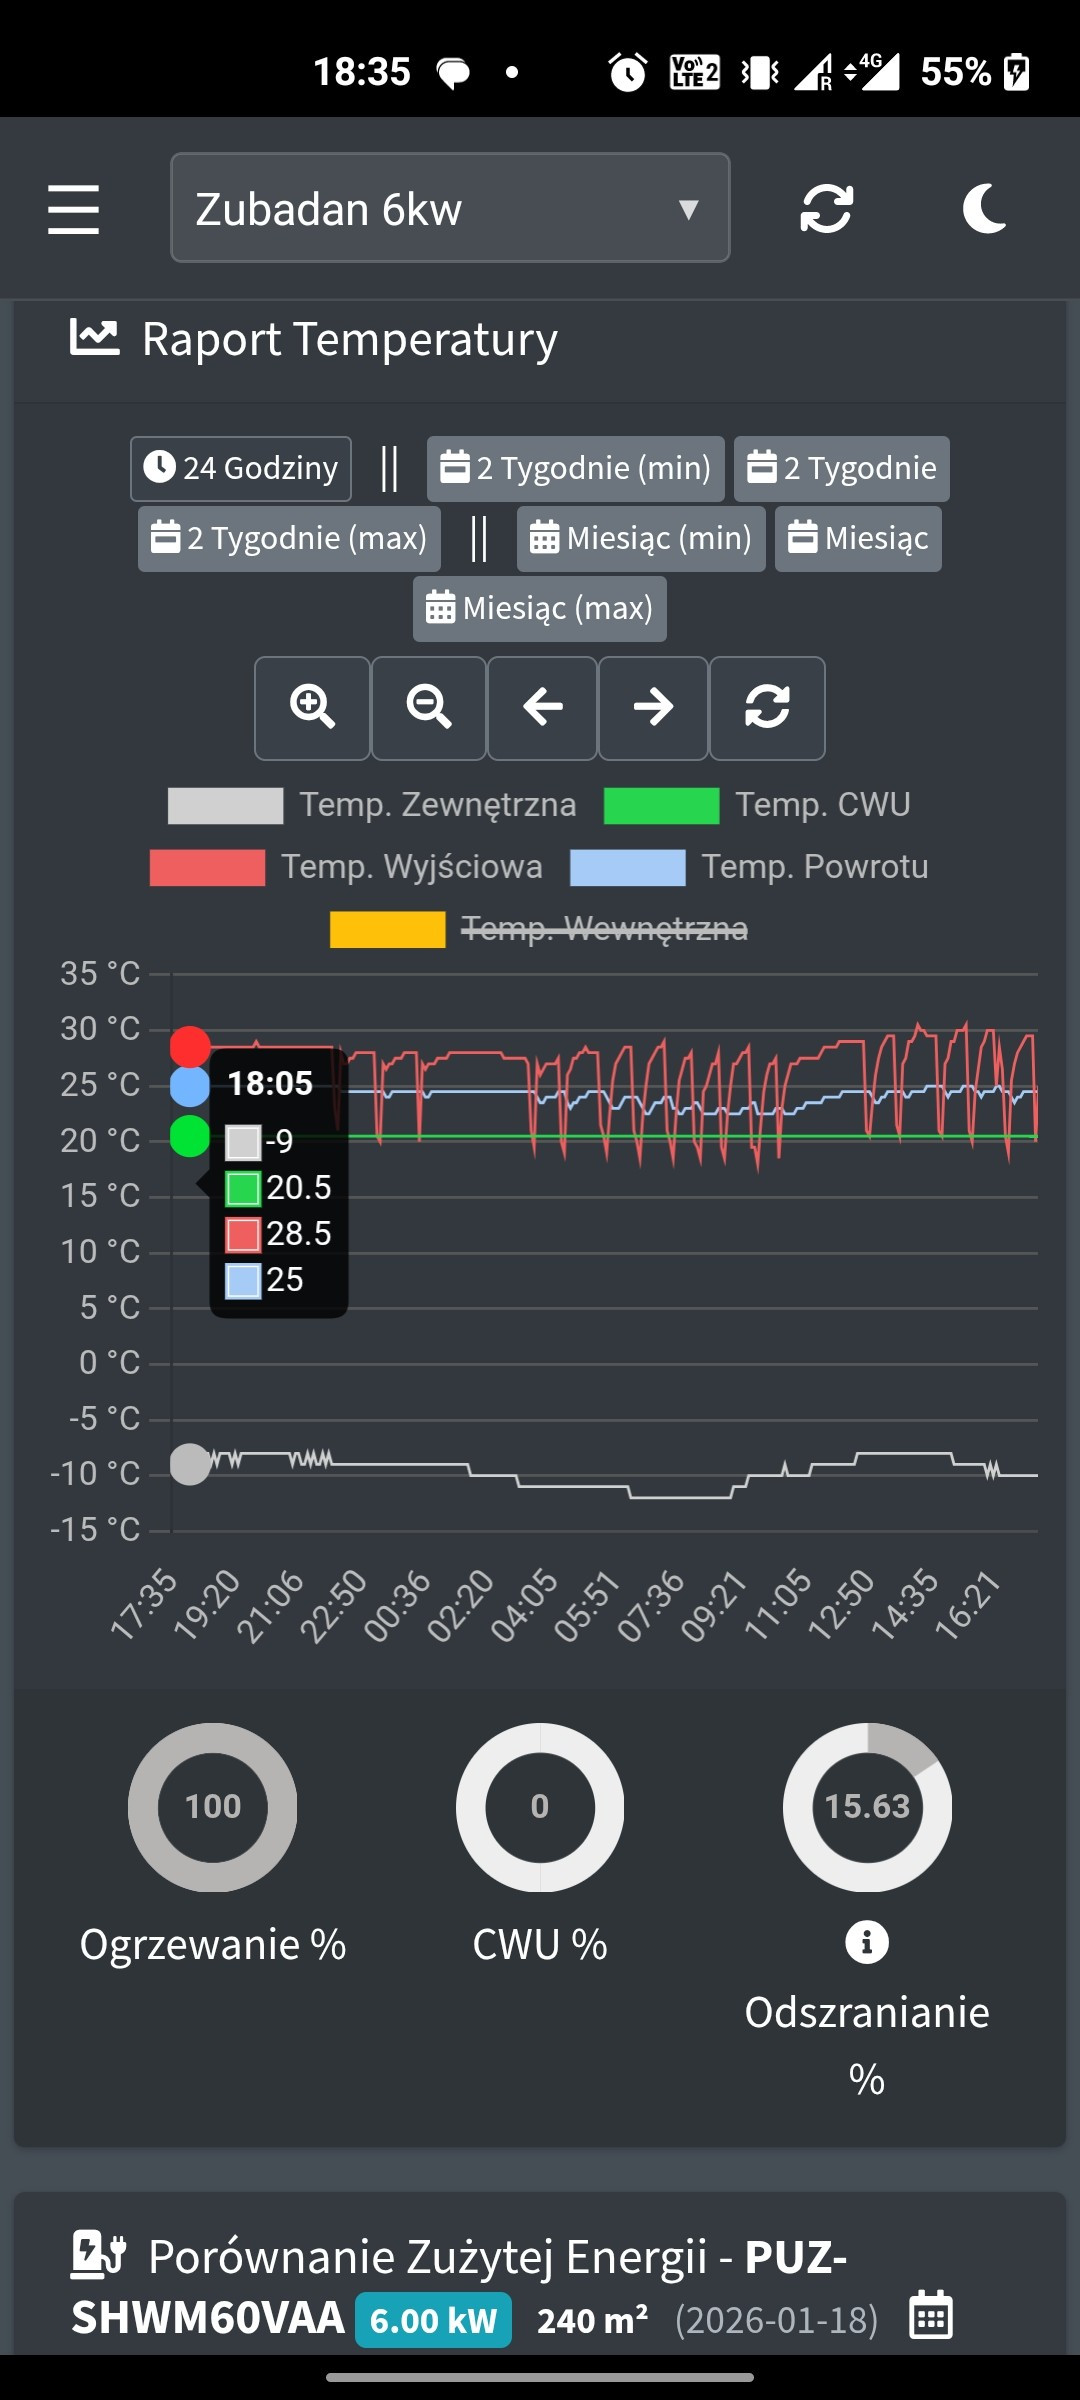1080x2400 pixels.
Task: Pan chart left with arrow button
Action: tap(542, 708)
